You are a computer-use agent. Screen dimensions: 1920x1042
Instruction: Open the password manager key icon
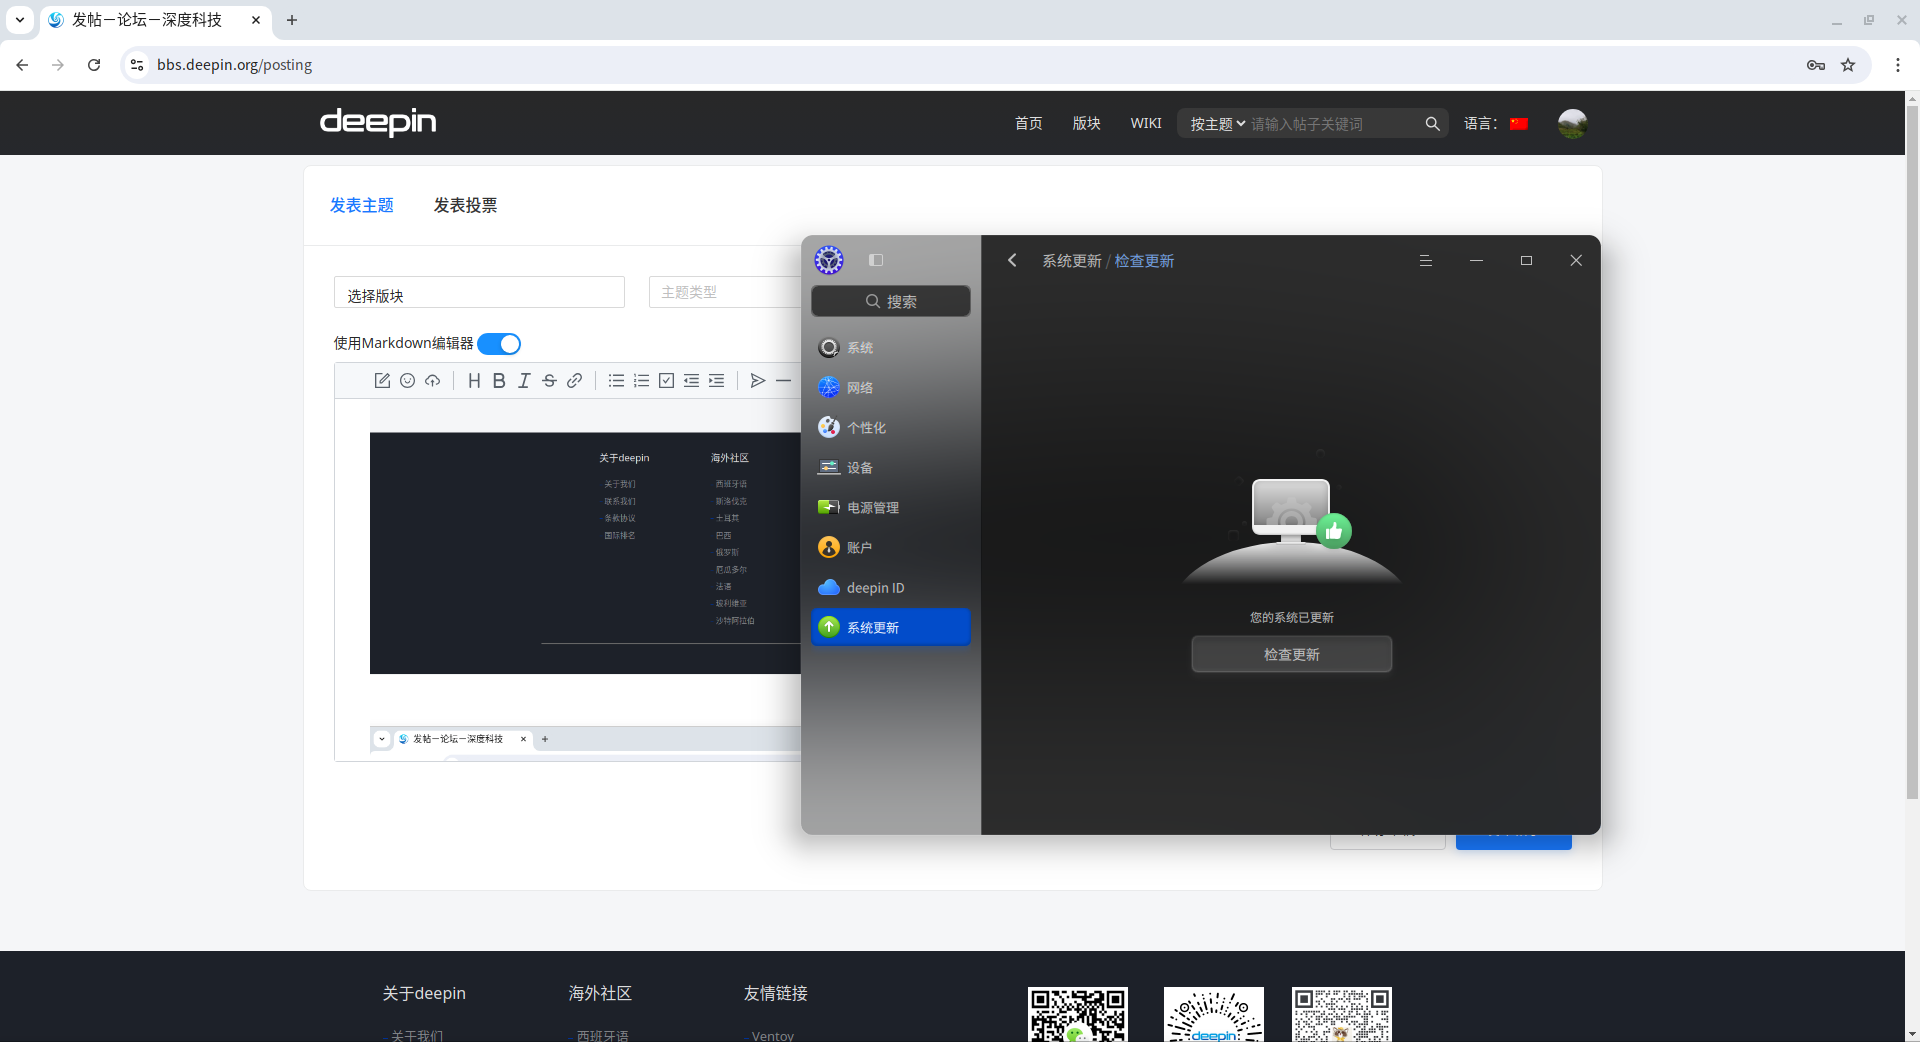pyautogui.click(x=1816, y=65)
